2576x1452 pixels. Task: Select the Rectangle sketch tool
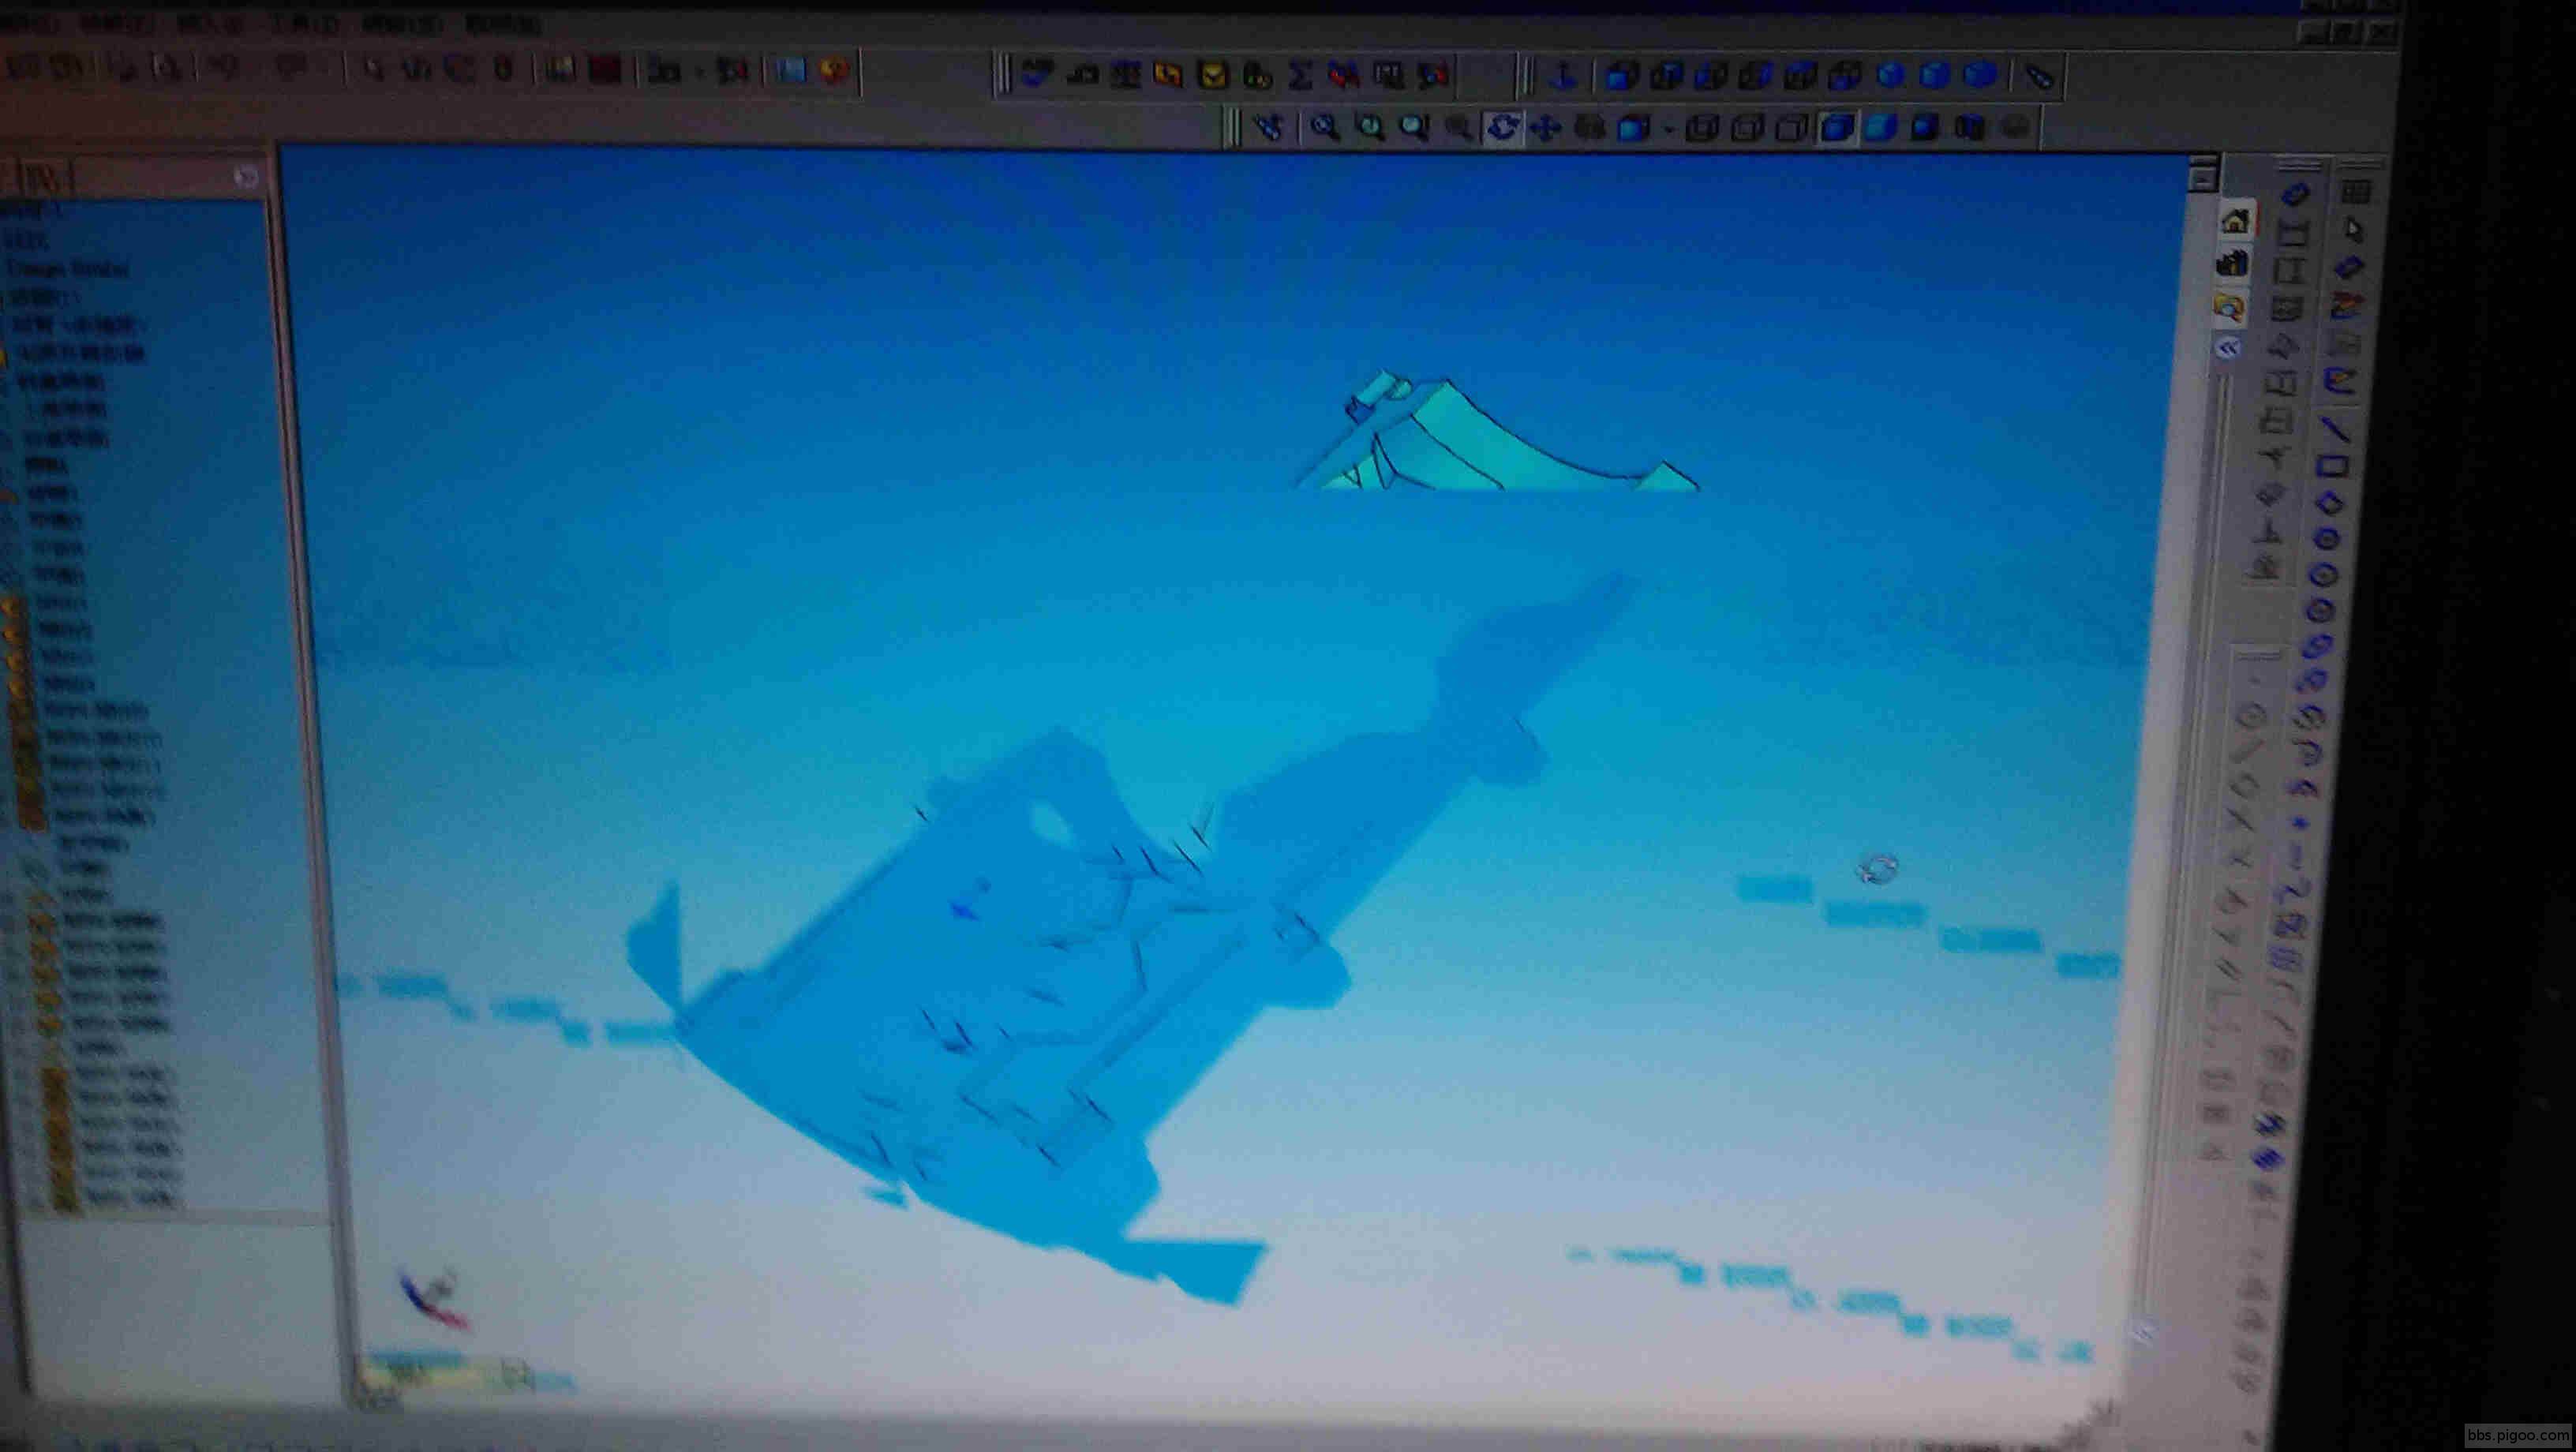point(2334,466)
